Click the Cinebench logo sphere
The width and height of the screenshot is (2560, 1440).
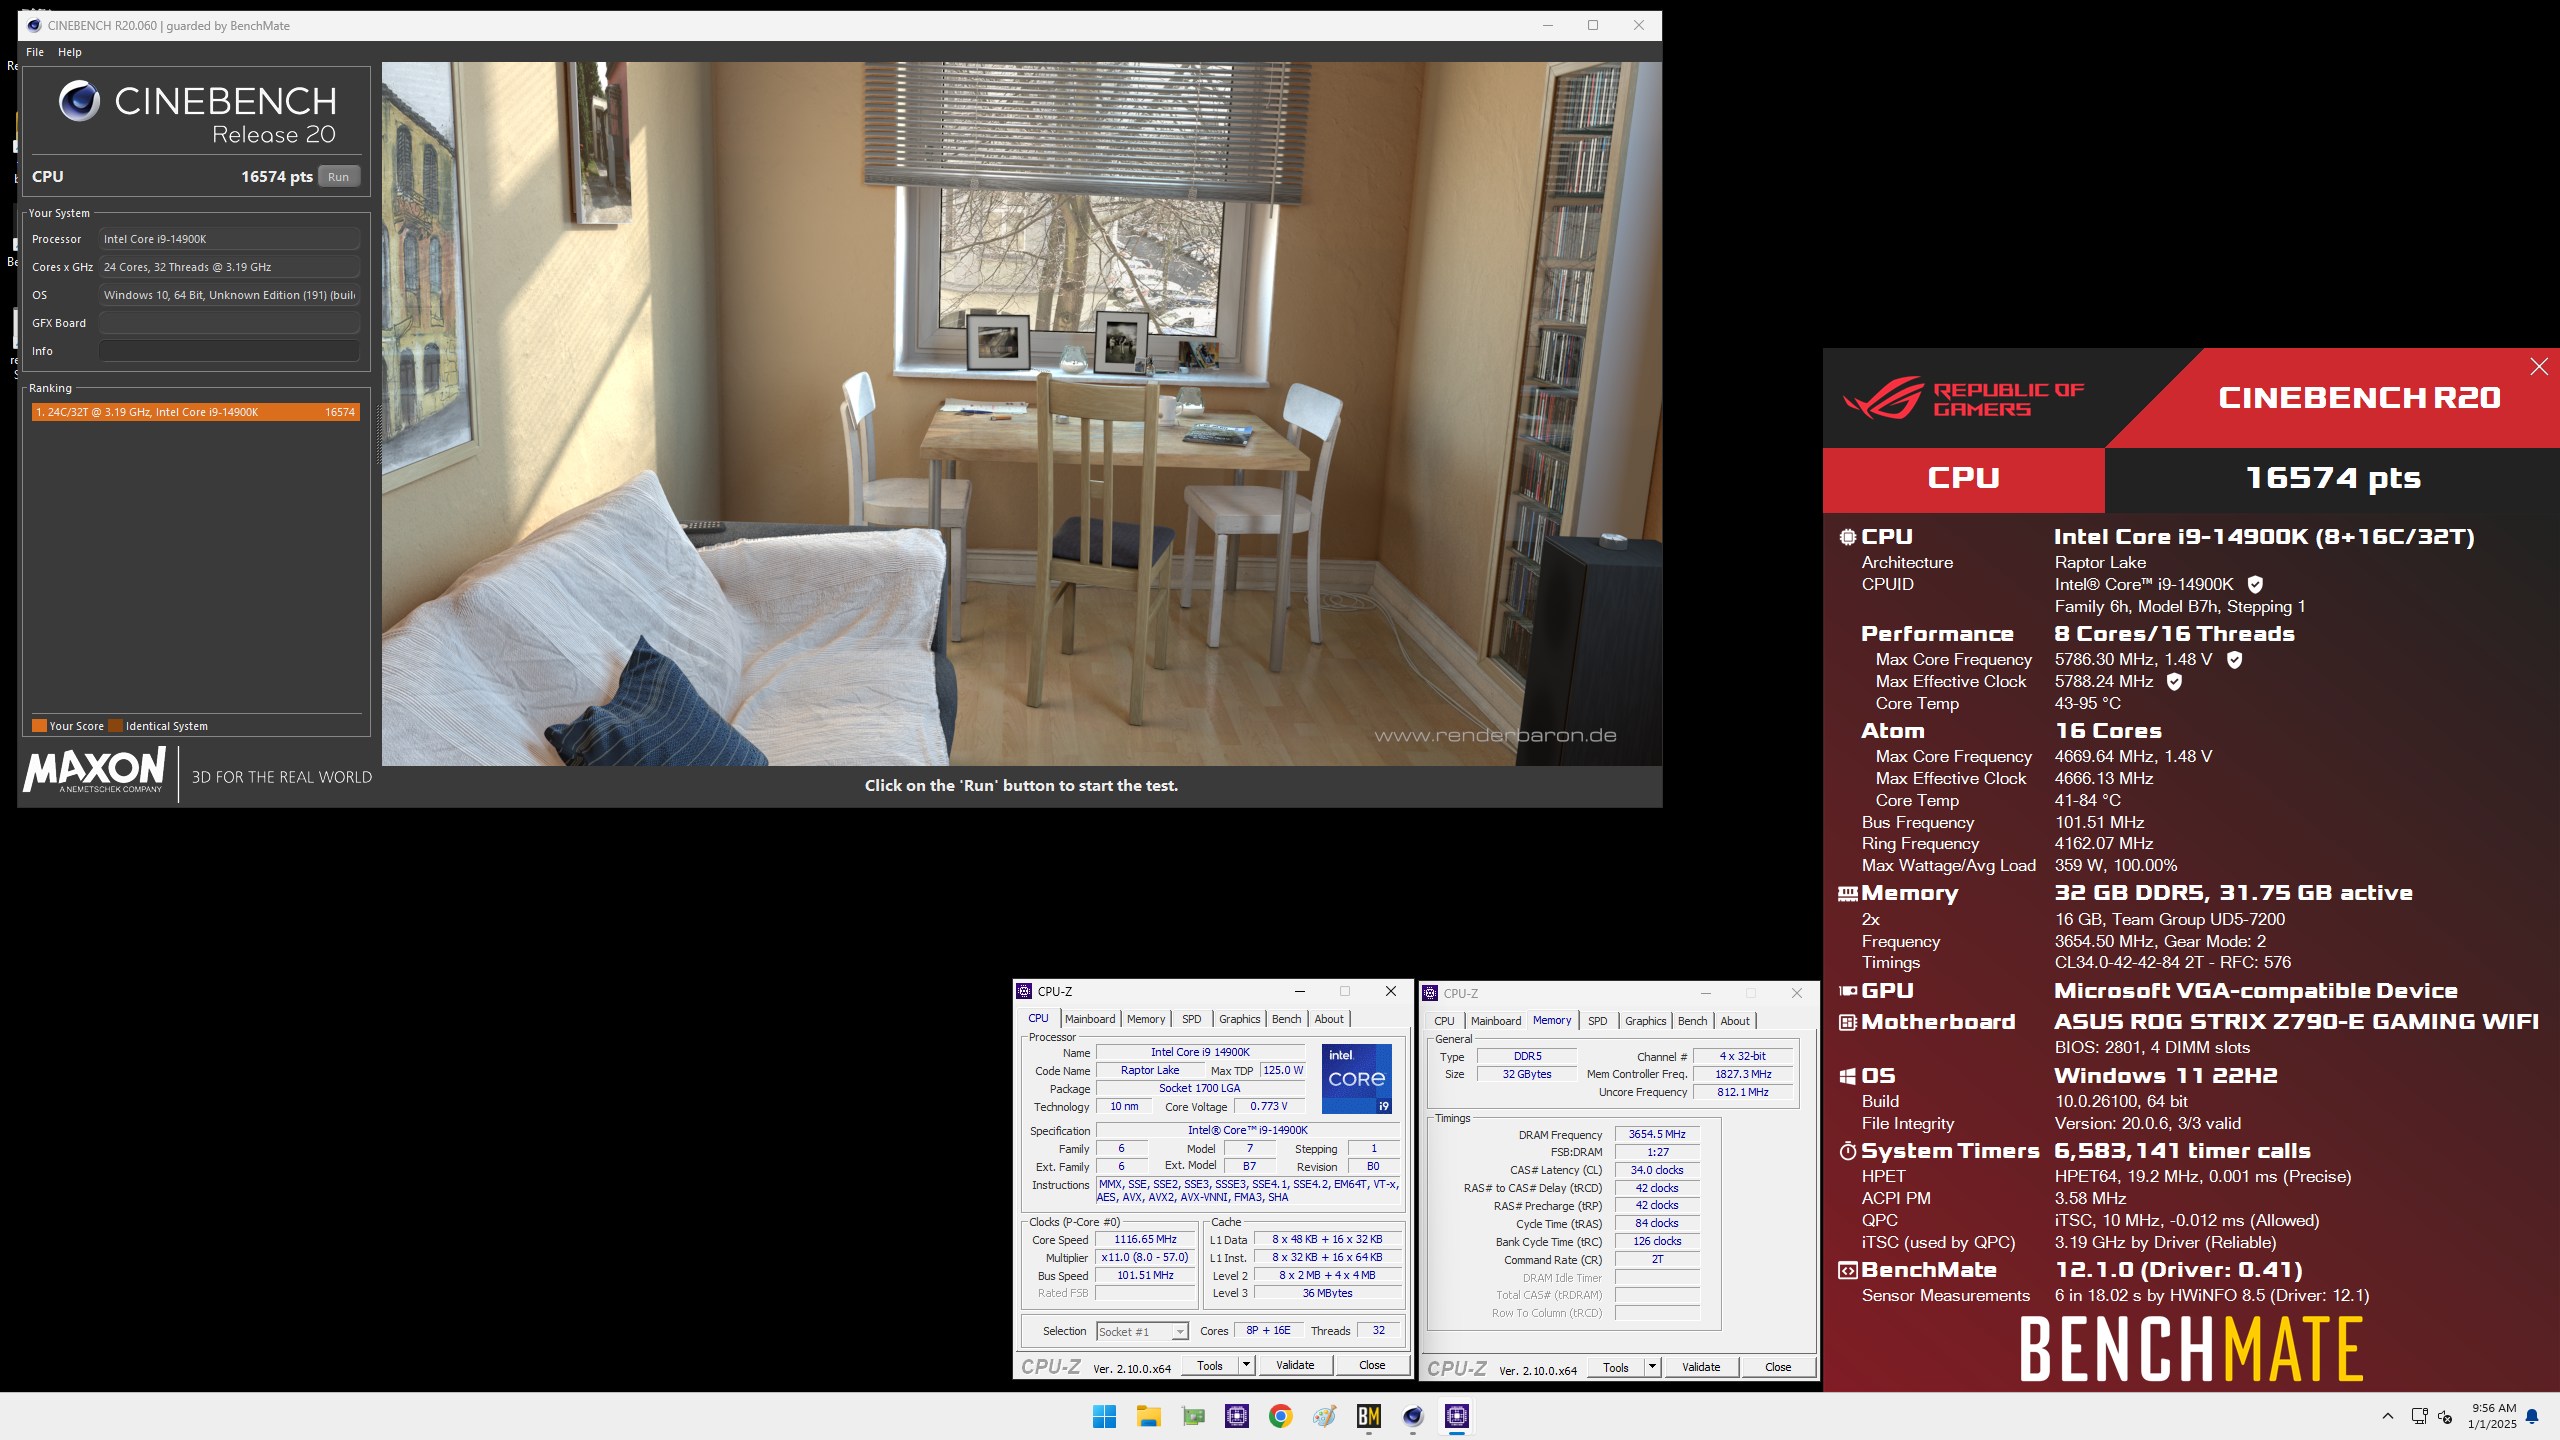pos(79,101)
